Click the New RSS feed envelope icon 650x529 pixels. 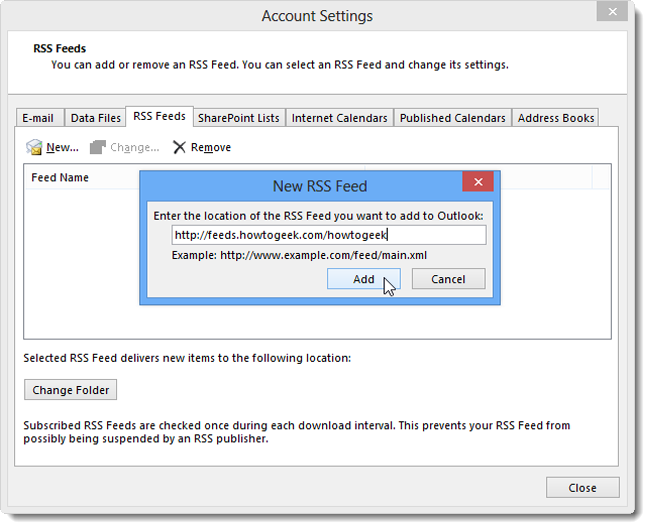(x=34, y=147)
